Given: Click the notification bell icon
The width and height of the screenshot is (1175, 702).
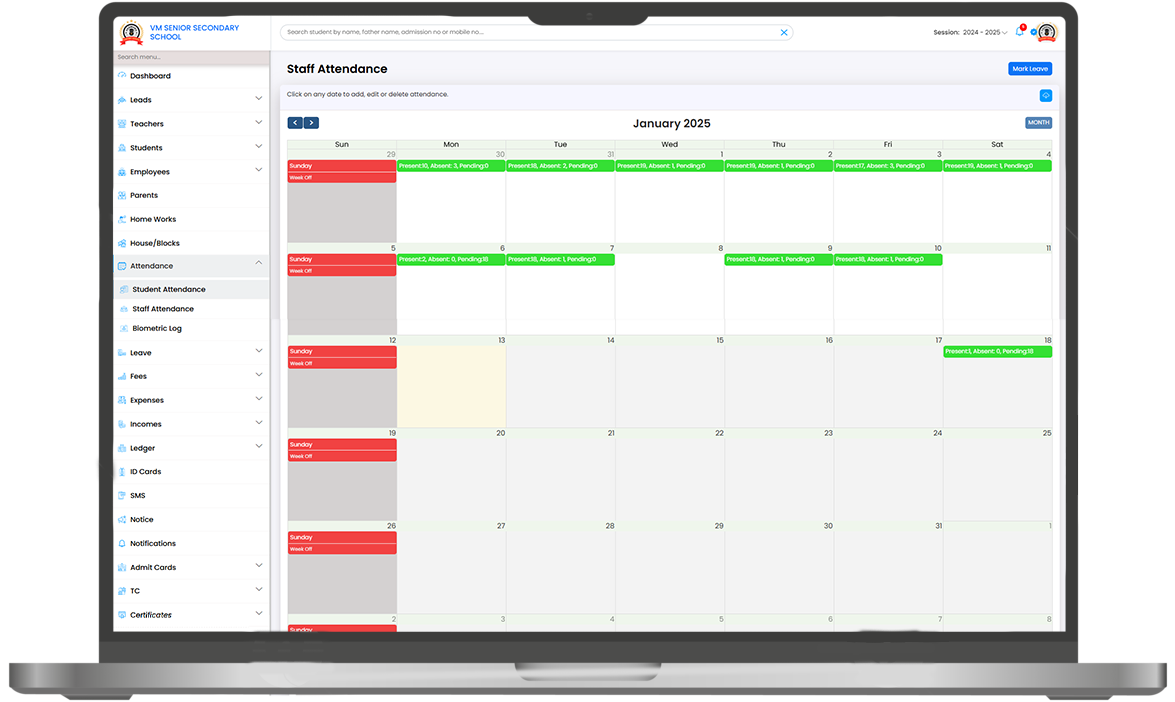Looking at the screenshot, I should tap(1019, 32).
